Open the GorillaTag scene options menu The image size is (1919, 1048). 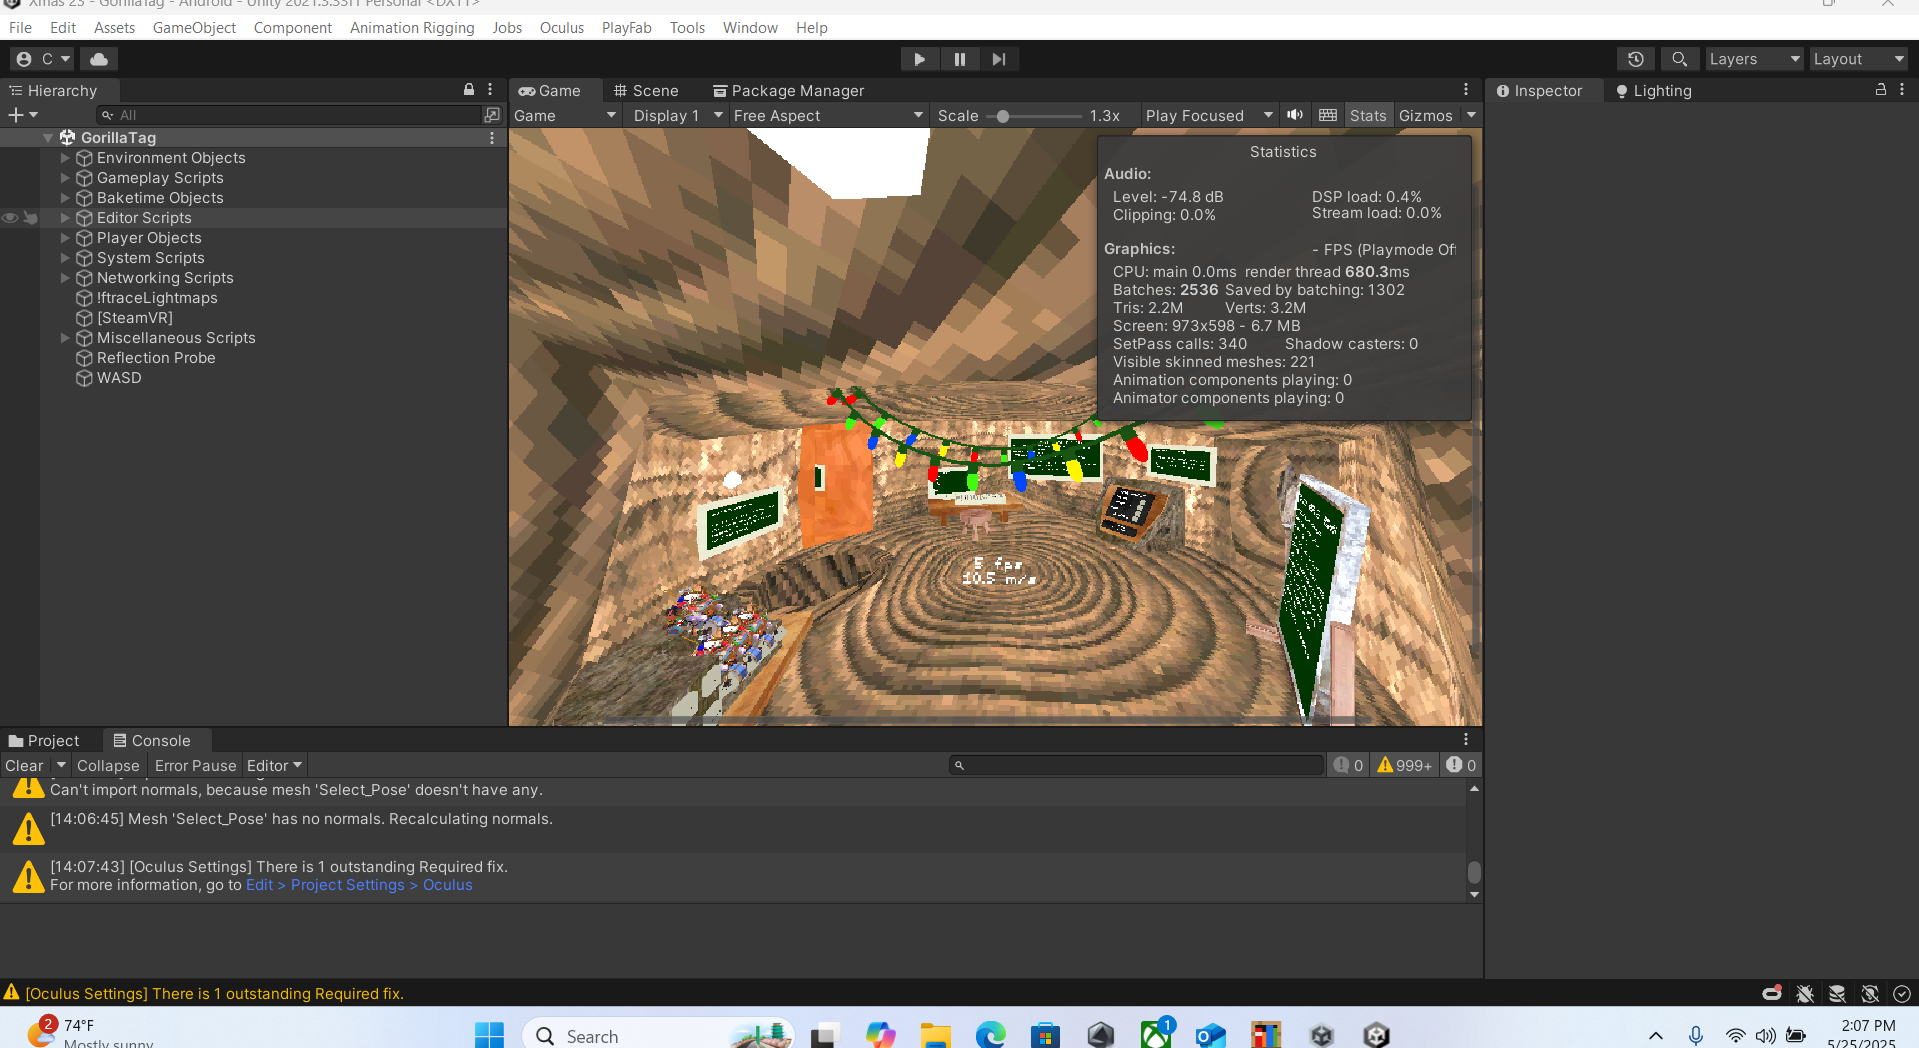click(492, 138)
